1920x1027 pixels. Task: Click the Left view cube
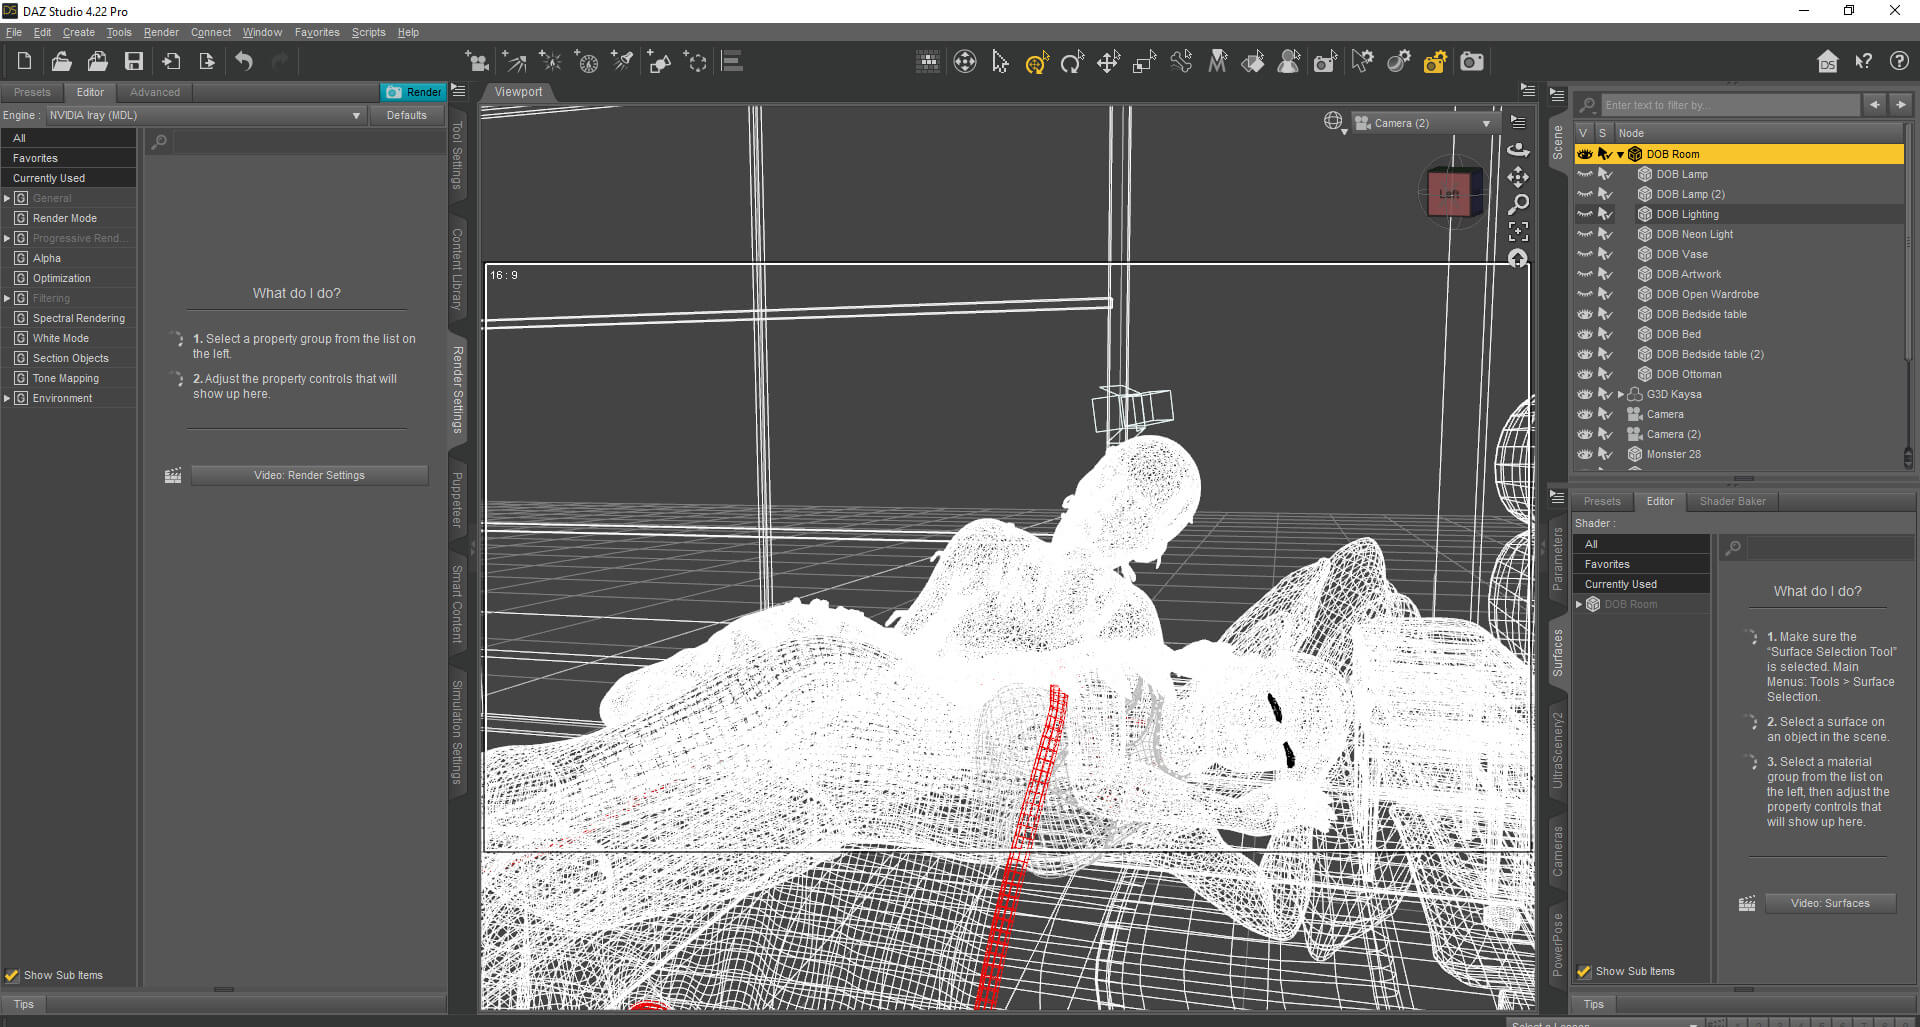1449,194
